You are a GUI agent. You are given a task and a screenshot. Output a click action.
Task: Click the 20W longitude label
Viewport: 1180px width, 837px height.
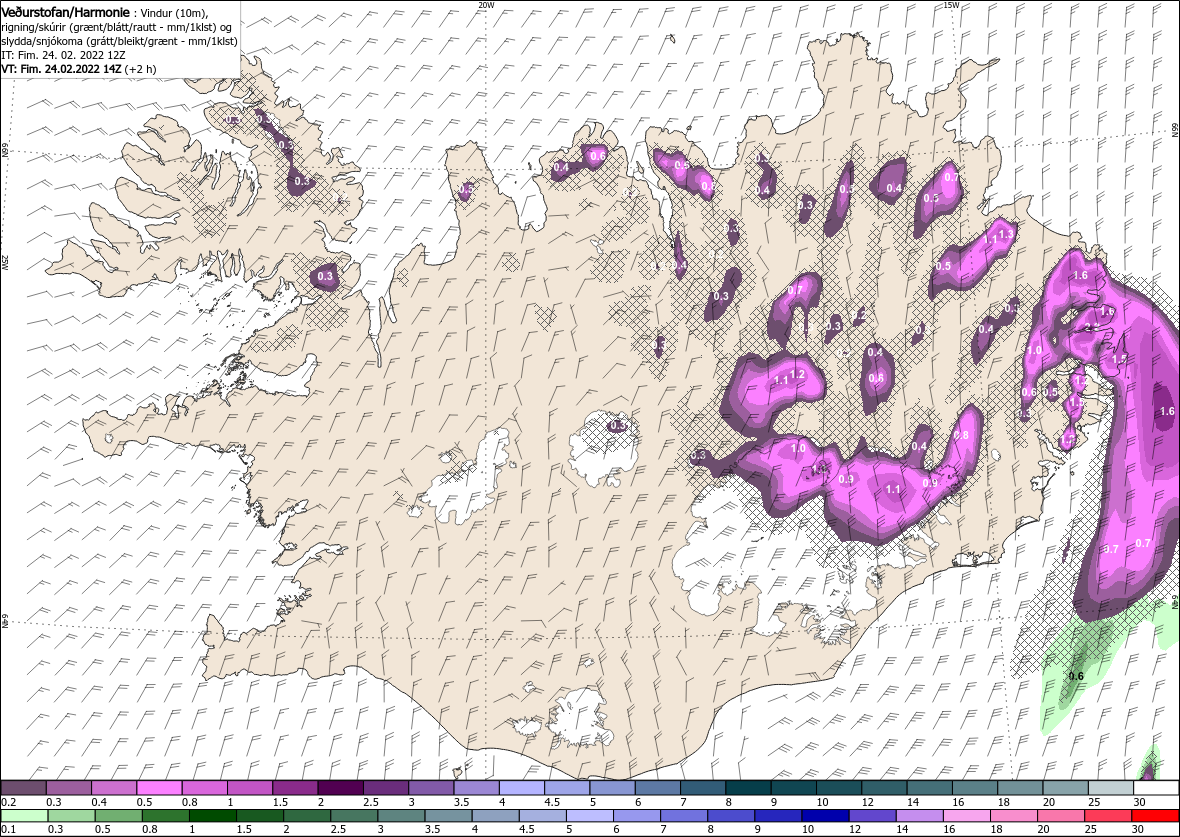click(x=487, y=5)
